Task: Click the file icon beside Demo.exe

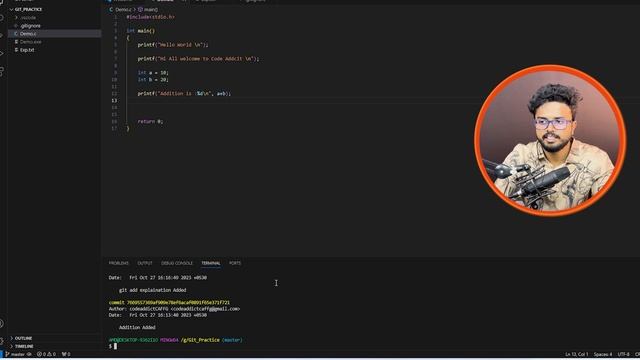Action: (x=16, y=42)
